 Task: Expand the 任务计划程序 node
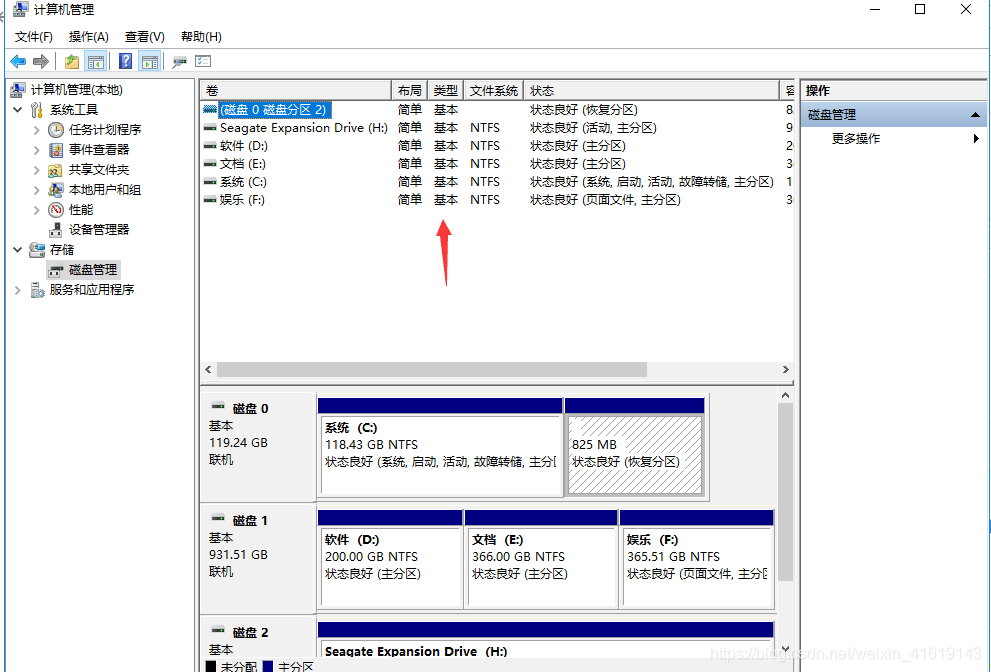[37, 130]
